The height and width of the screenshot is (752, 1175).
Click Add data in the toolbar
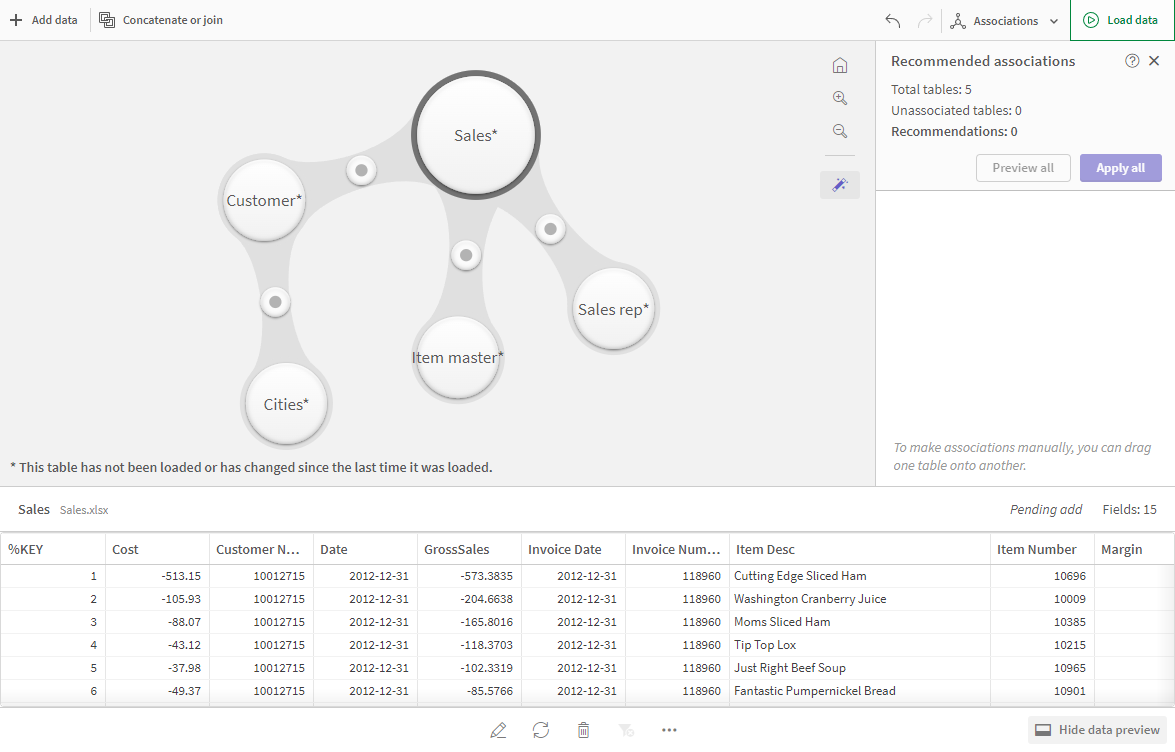44,20
